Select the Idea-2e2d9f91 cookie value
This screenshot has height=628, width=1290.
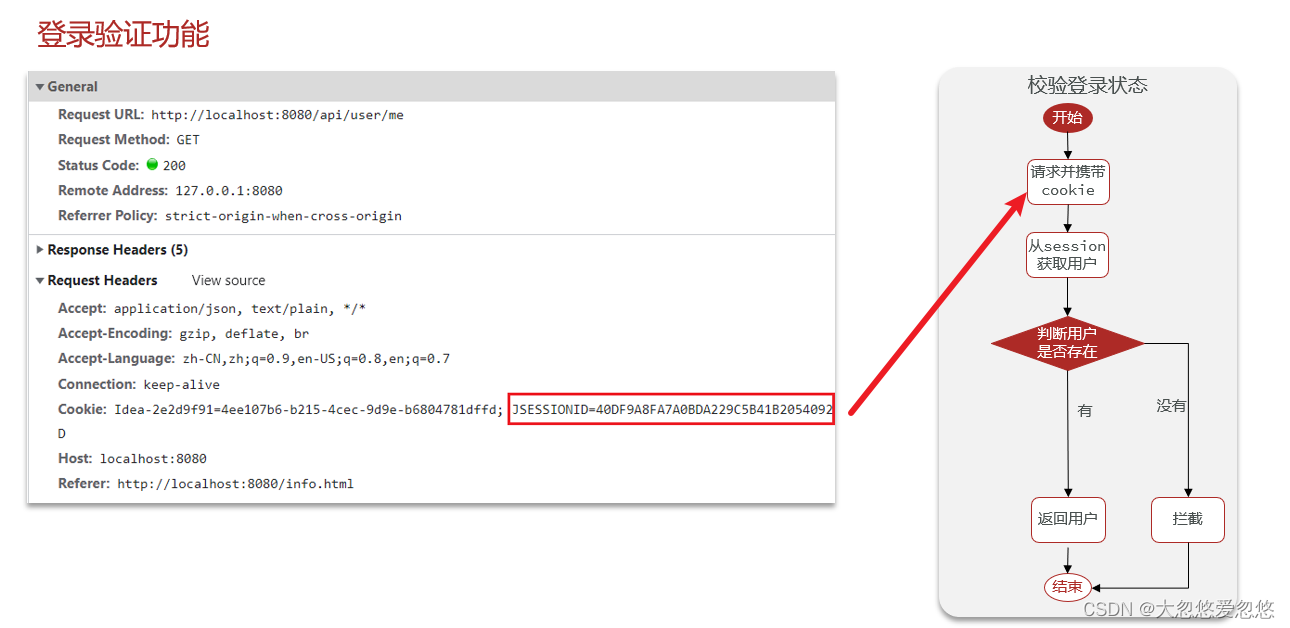308,409
